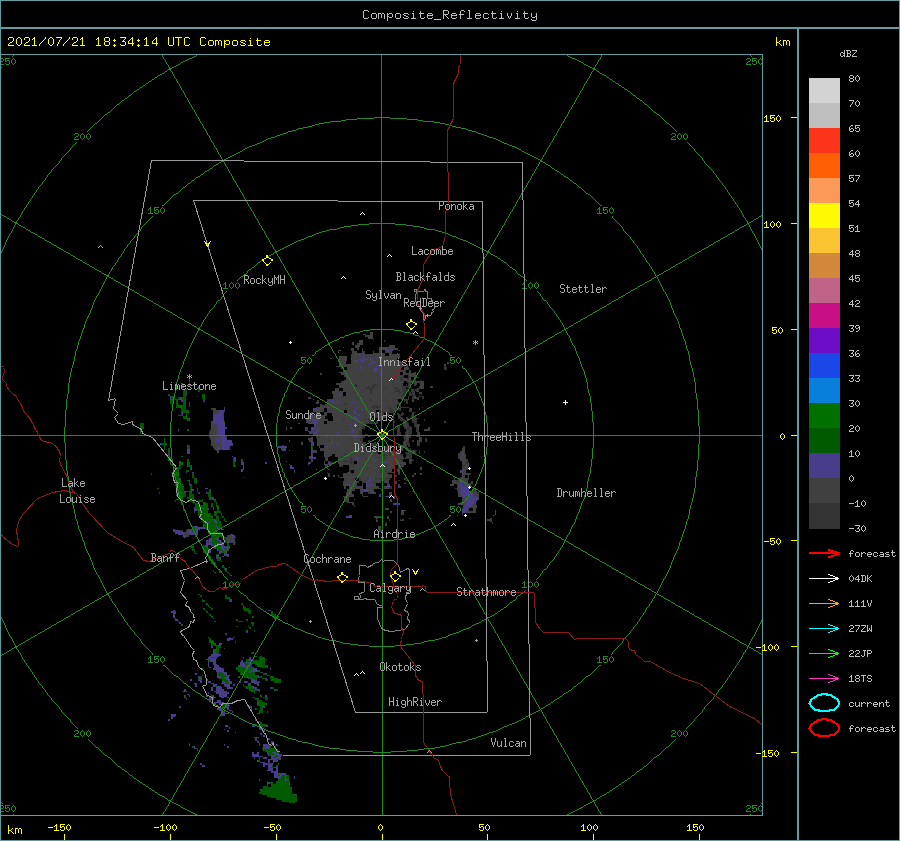Click the Lacombe city label
The height and width of the screenshot is (841, 900).
point(432,251)
